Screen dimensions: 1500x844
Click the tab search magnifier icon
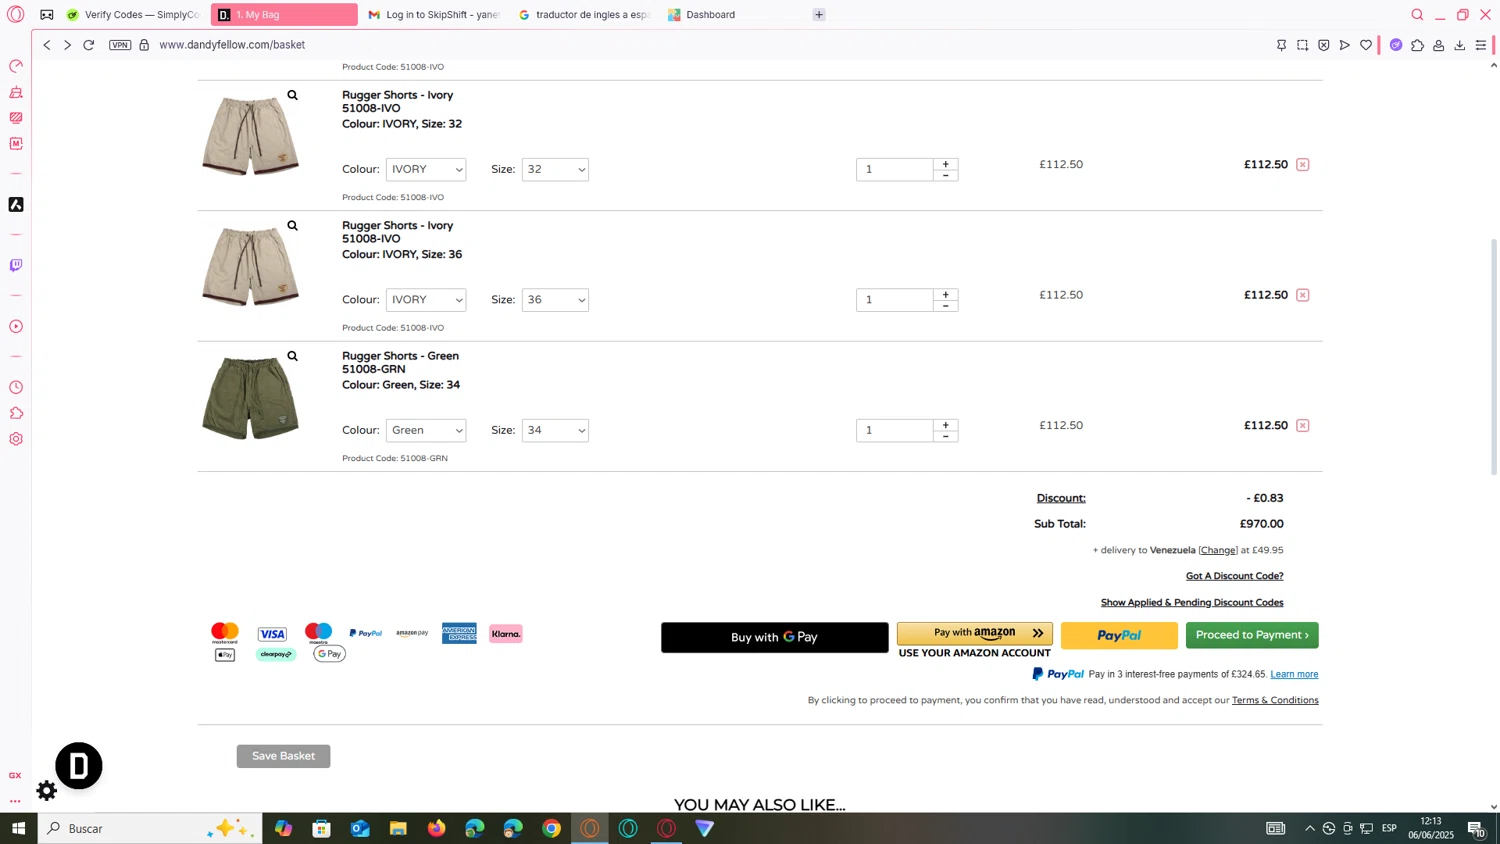click(1417, 14)
